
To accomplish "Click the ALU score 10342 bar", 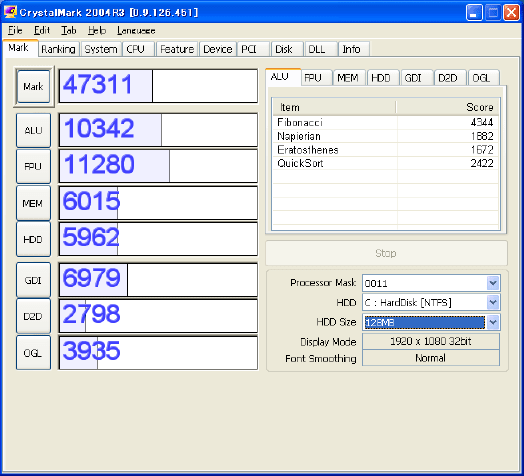I will click(158, 130).
